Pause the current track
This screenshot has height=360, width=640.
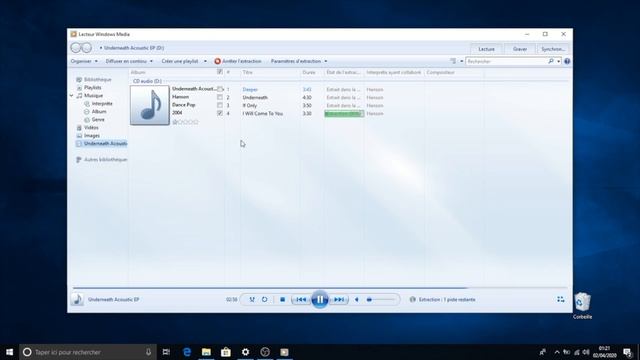[320, 300]
